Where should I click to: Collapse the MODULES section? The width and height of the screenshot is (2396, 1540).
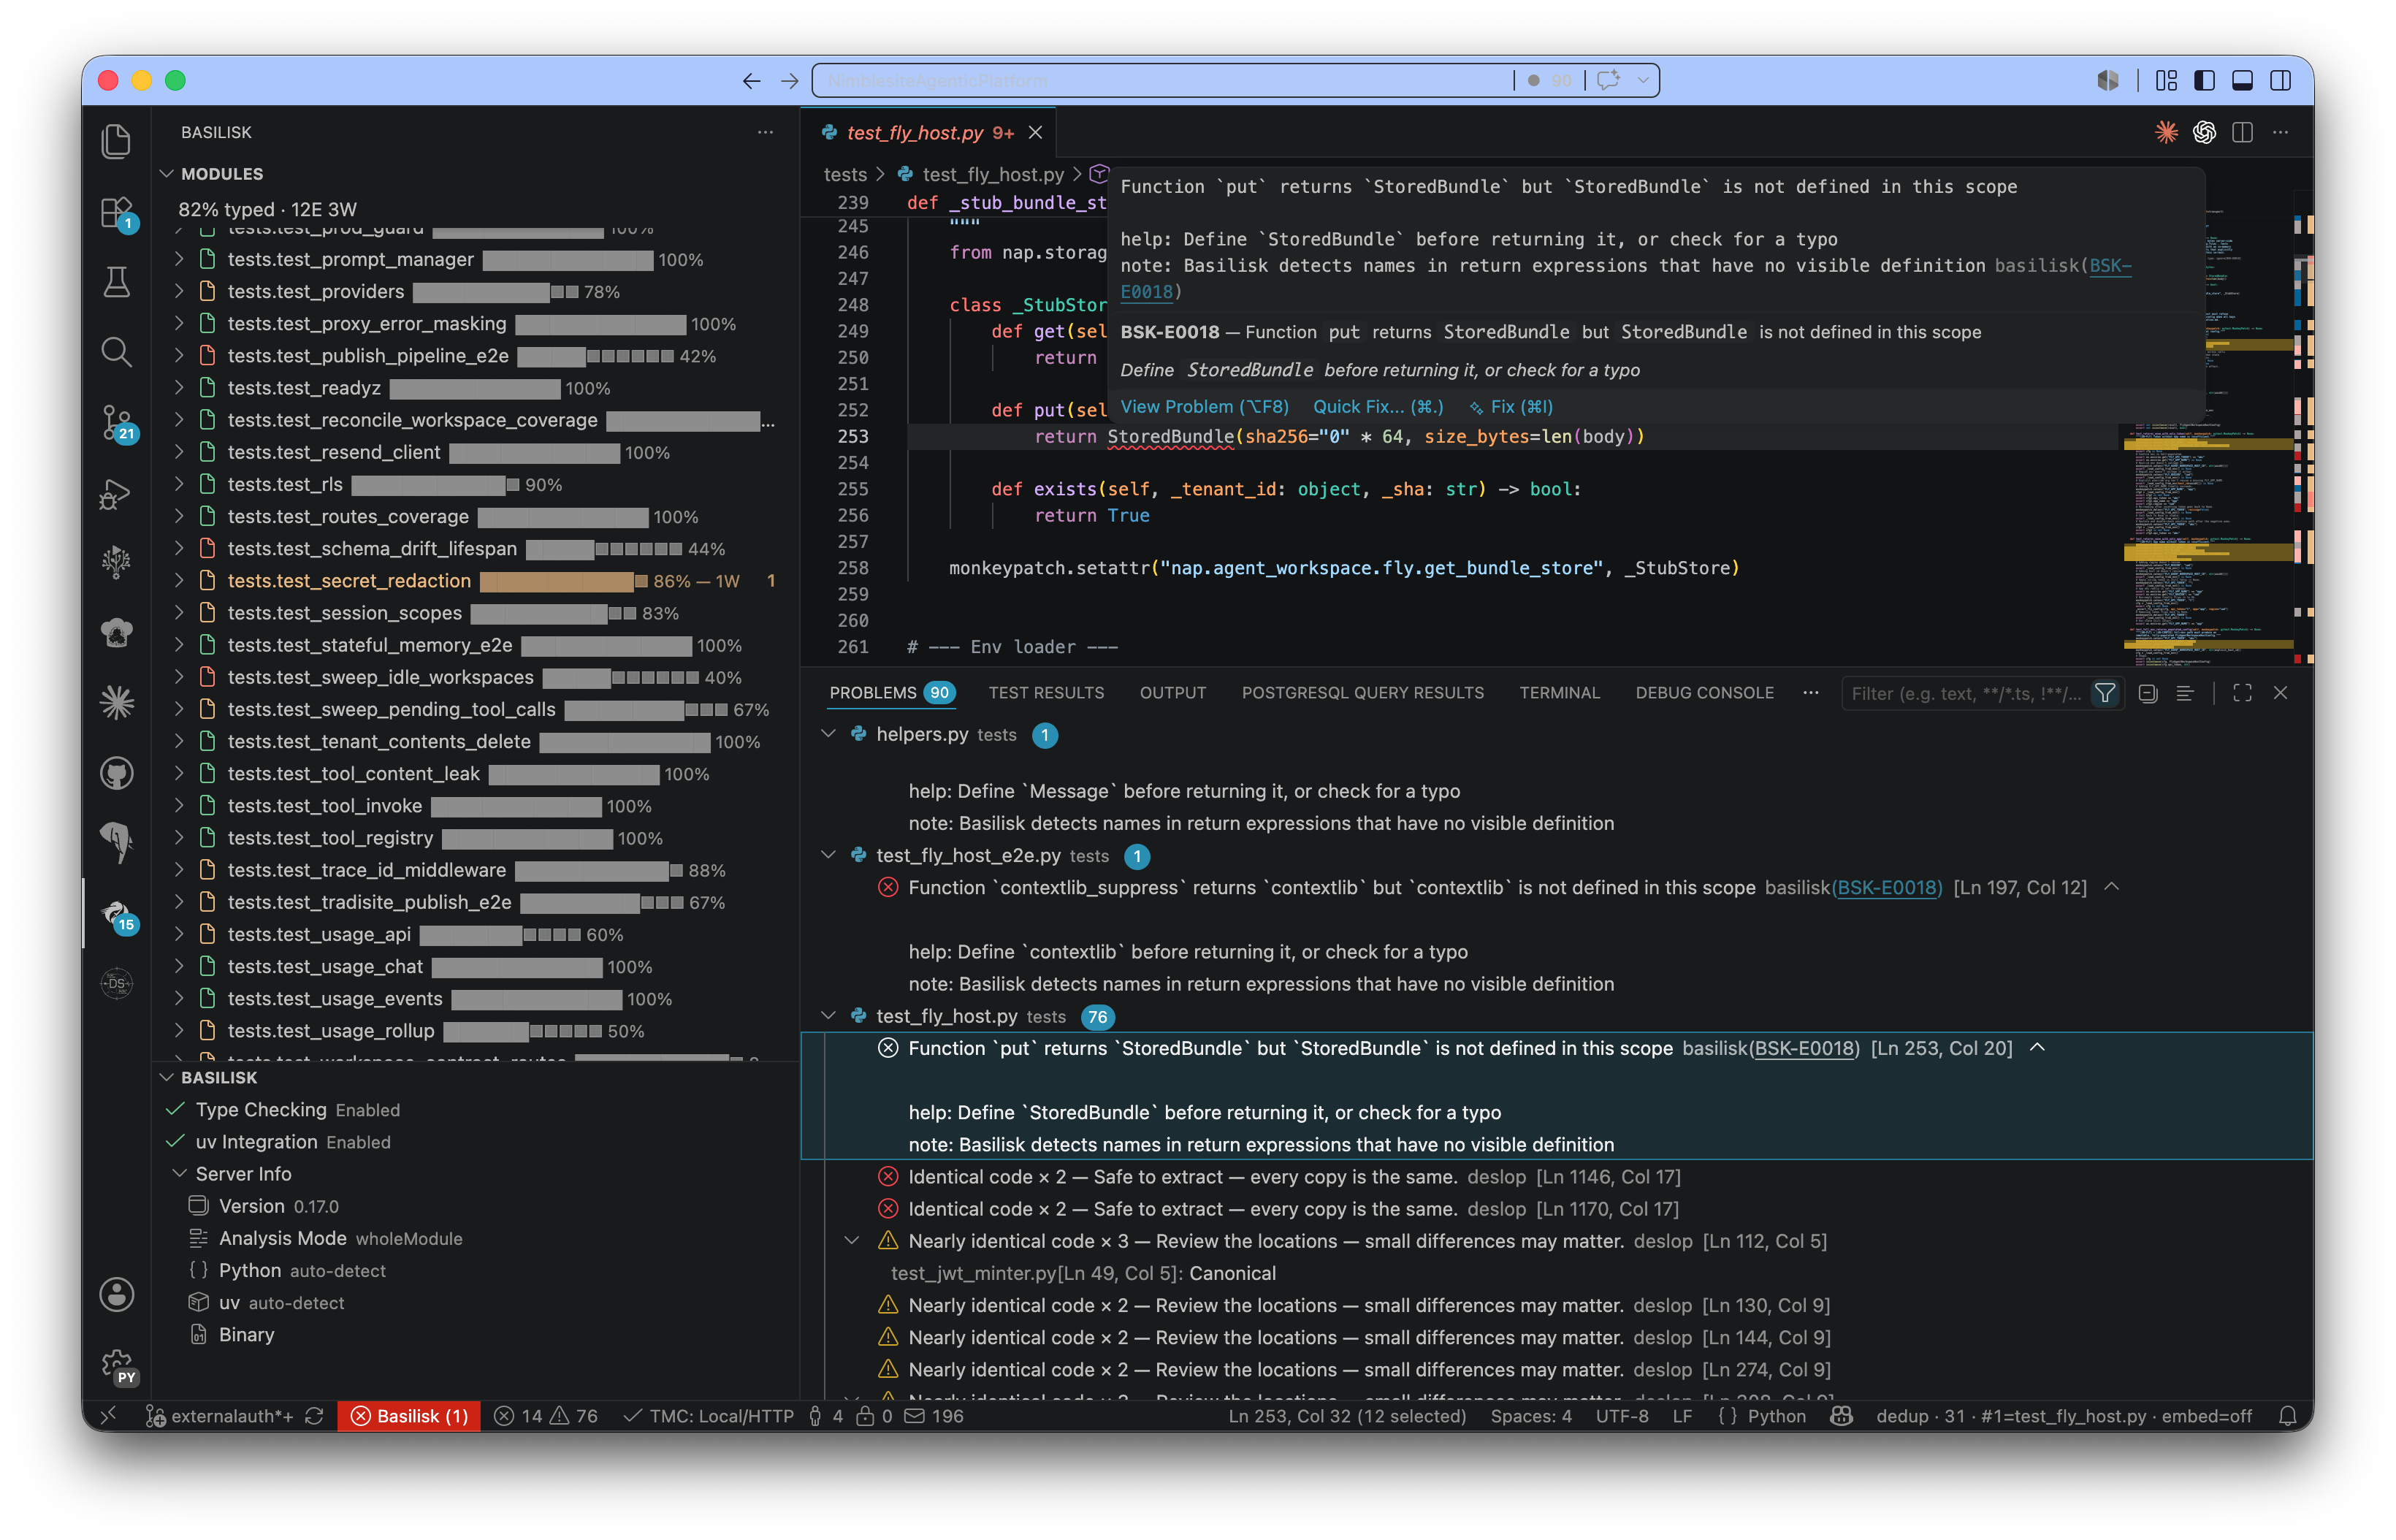166,174
